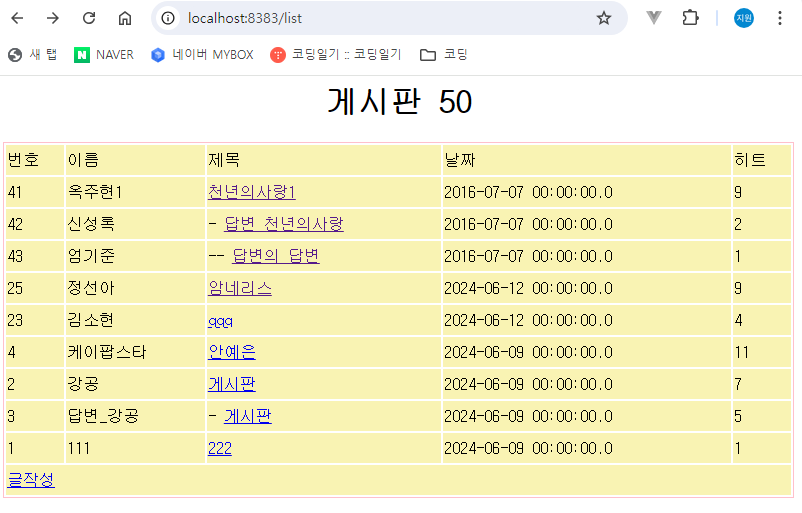Open the 안예은 post
Image resolution: width=802 pixels, height=513 pixels.
click(231, 352)
